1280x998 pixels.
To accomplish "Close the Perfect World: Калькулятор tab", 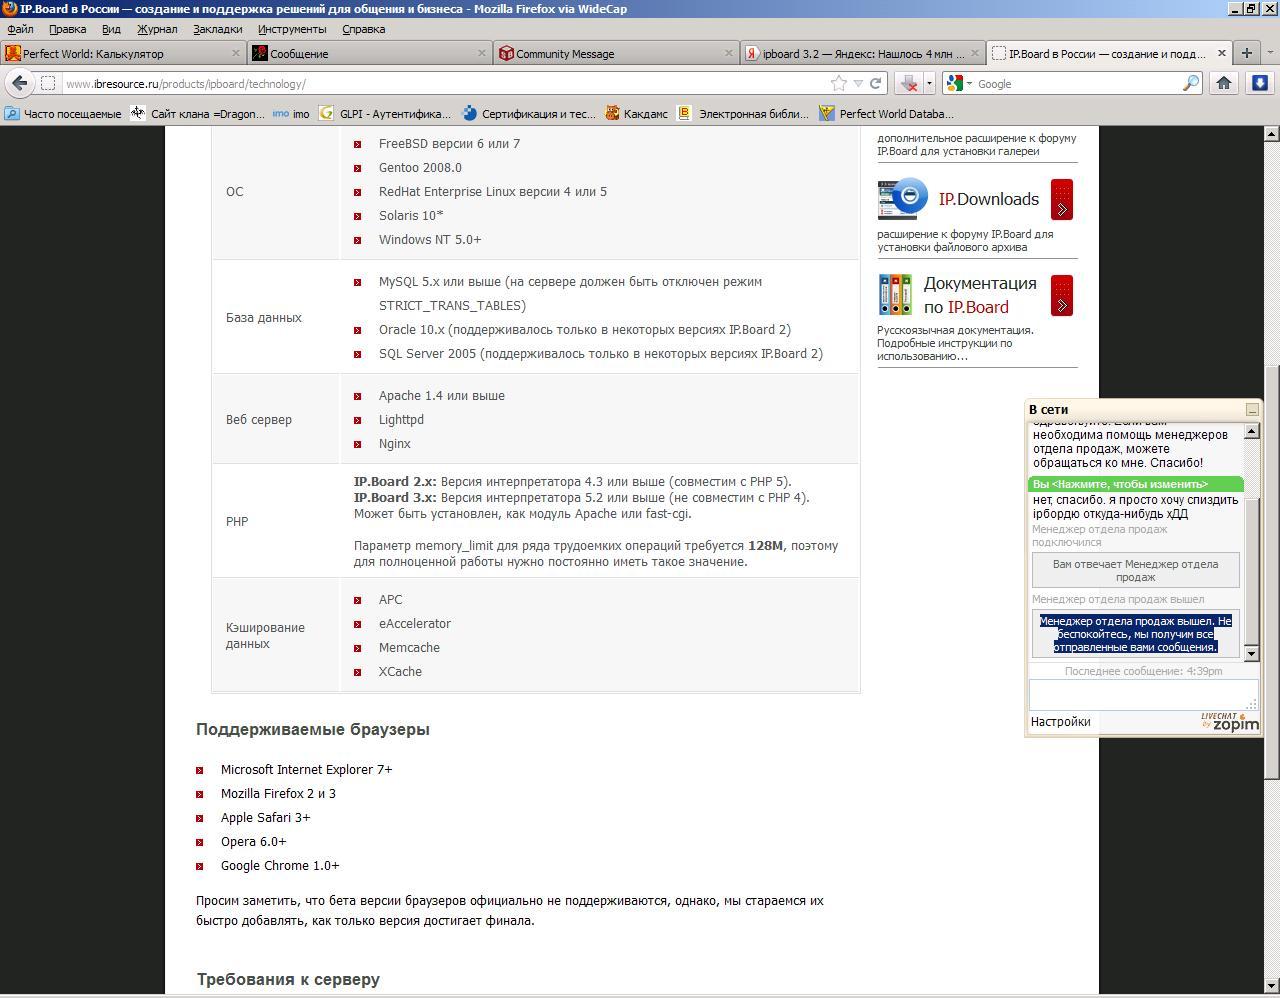I will coord(236,53).
